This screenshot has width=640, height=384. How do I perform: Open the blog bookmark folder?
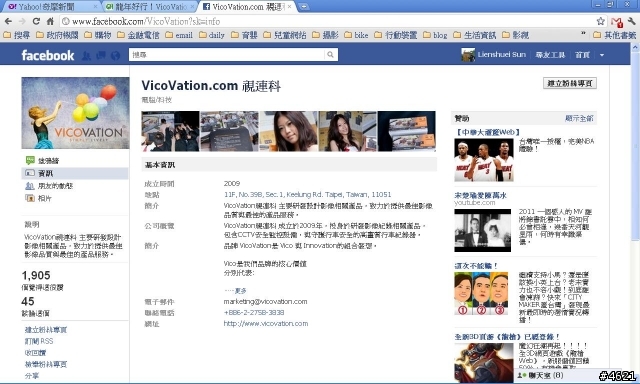coord(435,35)
